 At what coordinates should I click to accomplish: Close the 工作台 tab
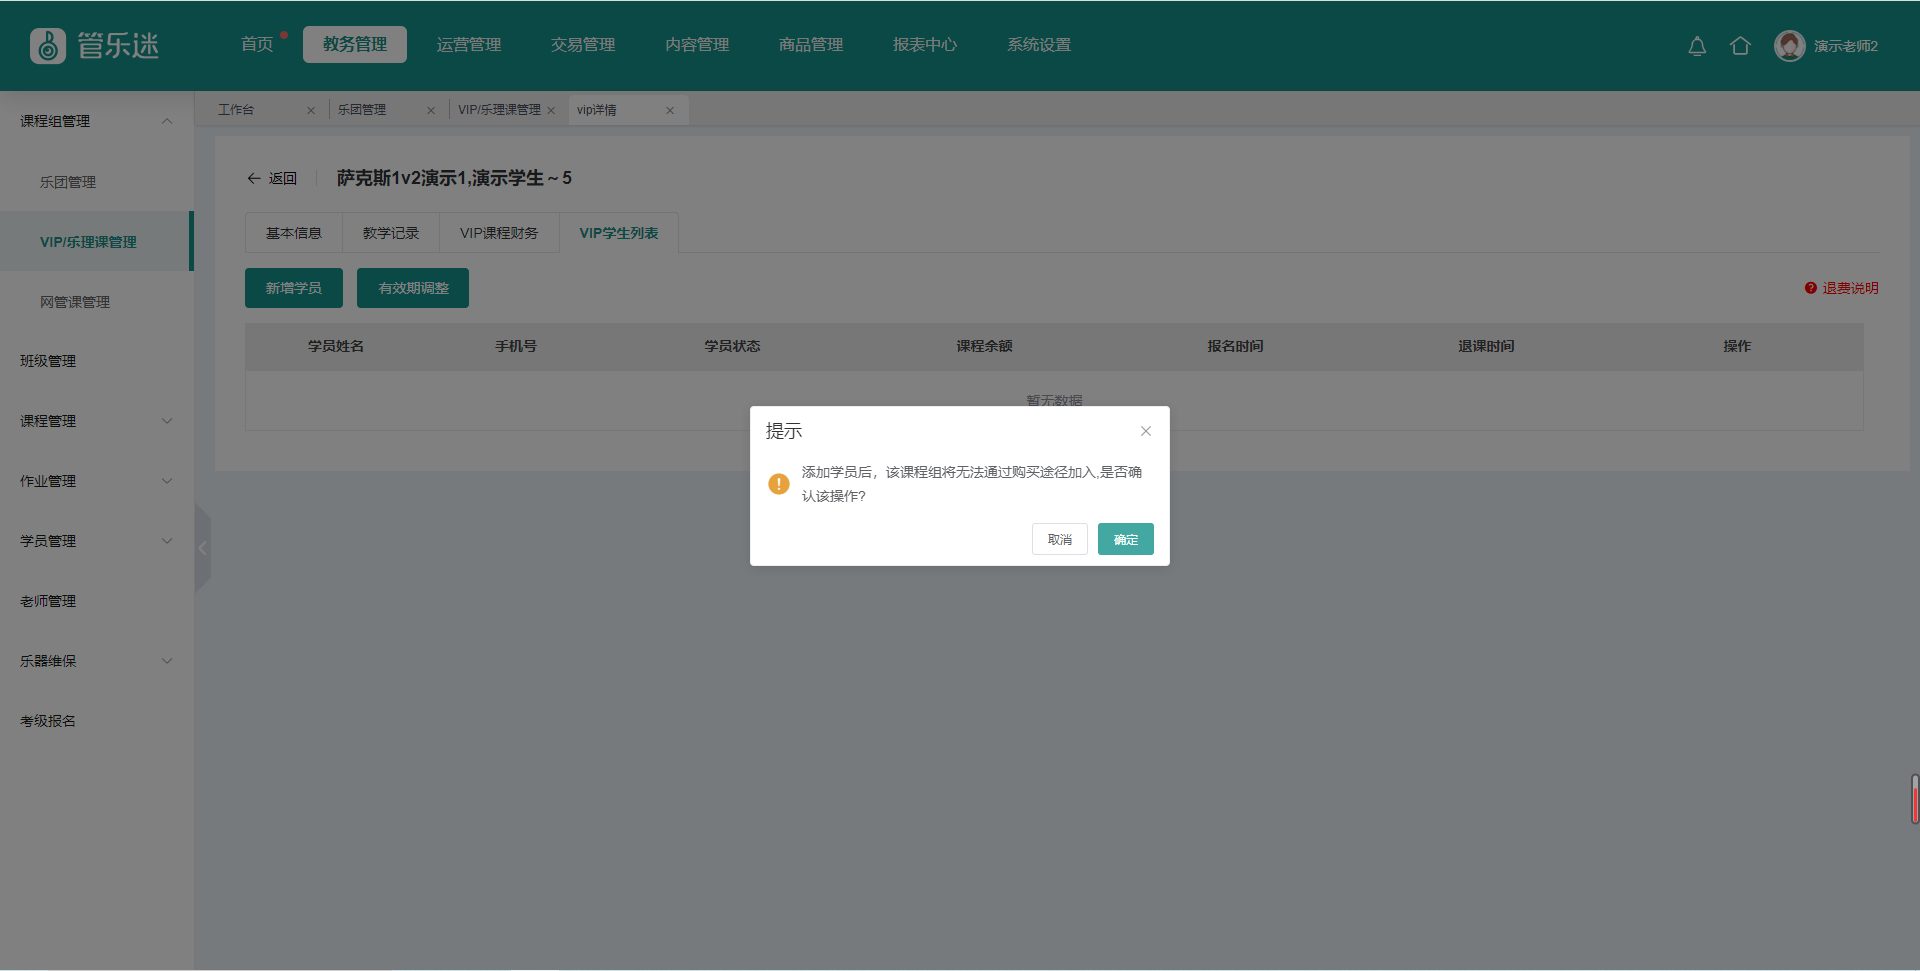click(311, 110)
